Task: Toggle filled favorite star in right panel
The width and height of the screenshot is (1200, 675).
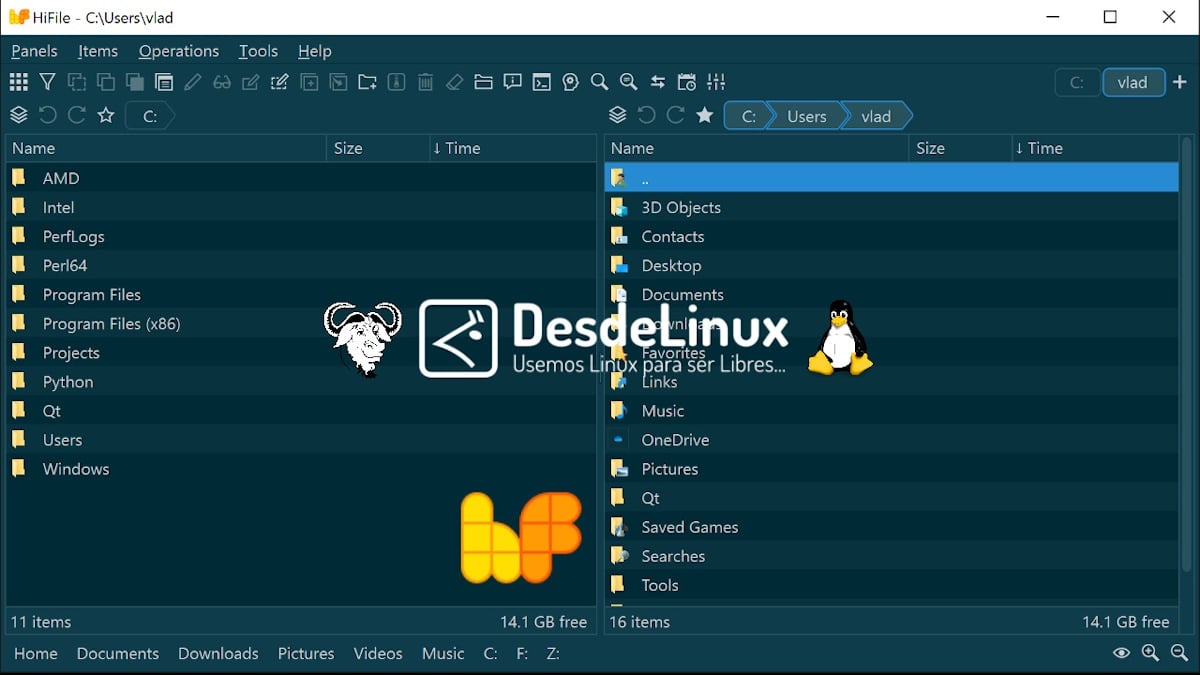Action: (x=704, y=116)
